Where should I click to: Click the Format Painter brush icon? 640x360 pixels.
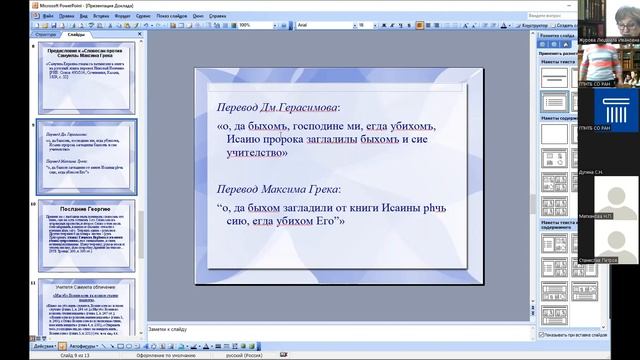click(x=136, y=25)
